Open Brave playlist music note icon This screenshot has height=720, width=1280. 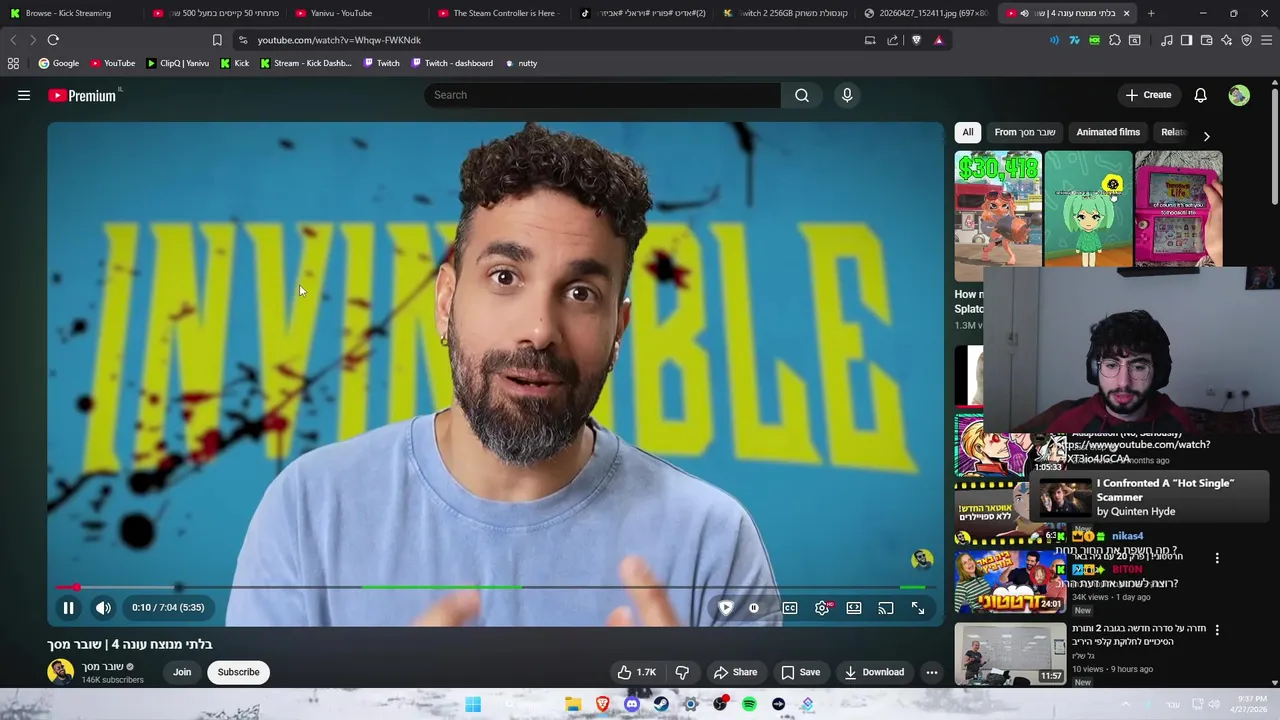tap(1167, 40)
